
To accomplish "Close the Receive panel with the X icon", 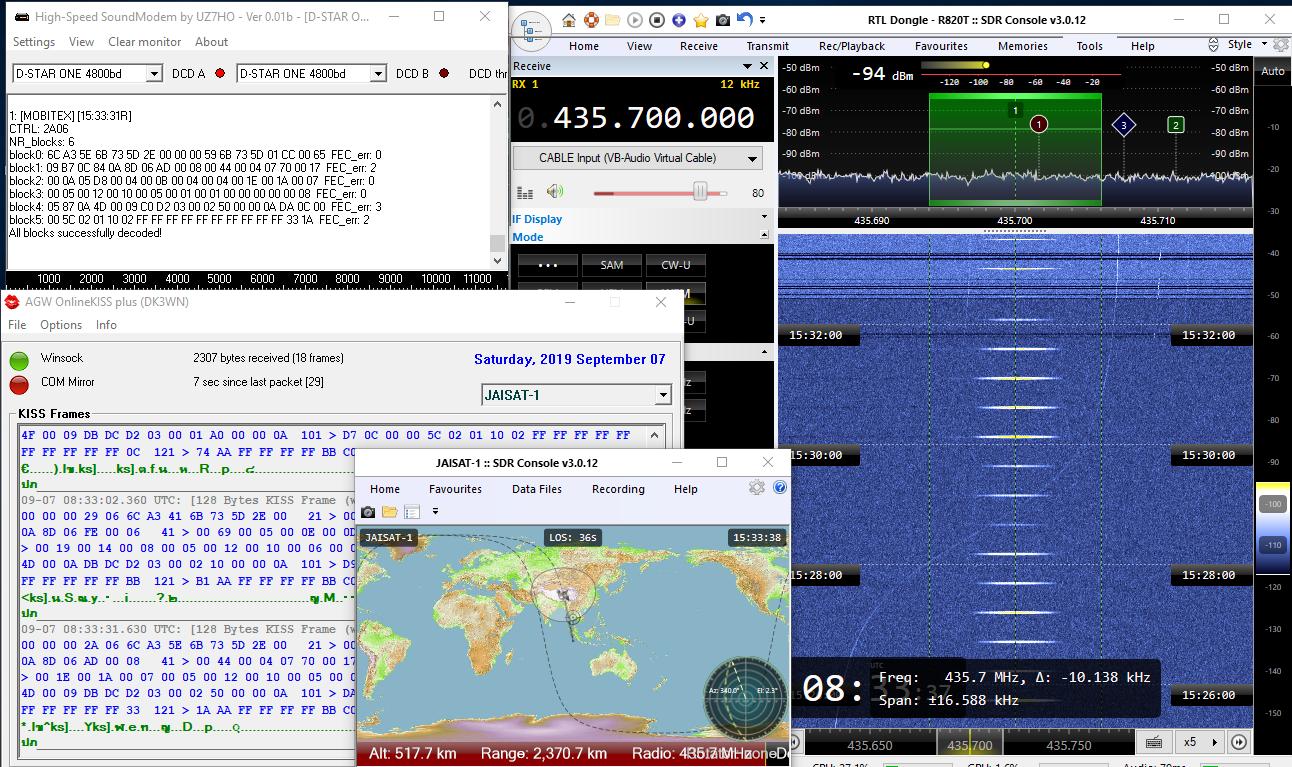I will [x=765, y=66].
